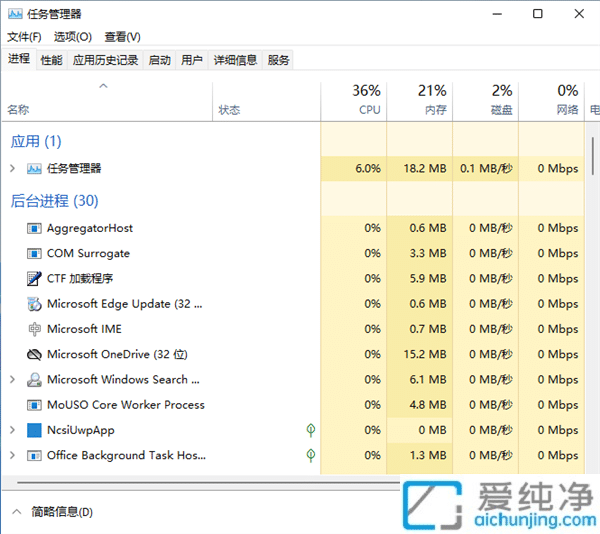Select the CTF 加载程序 process row
The width and height of the screenshot is (600, 534).
point(293,278)
